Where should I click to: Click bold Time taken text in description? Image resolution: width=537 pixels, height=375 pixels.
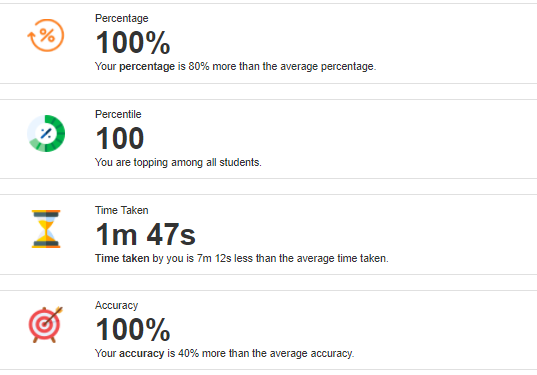tap(122, 258)
